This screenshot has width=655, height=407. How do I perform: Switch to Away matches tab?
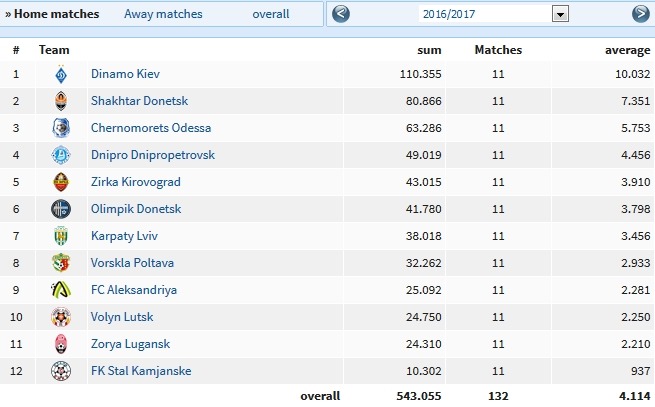tap(163, 14)
